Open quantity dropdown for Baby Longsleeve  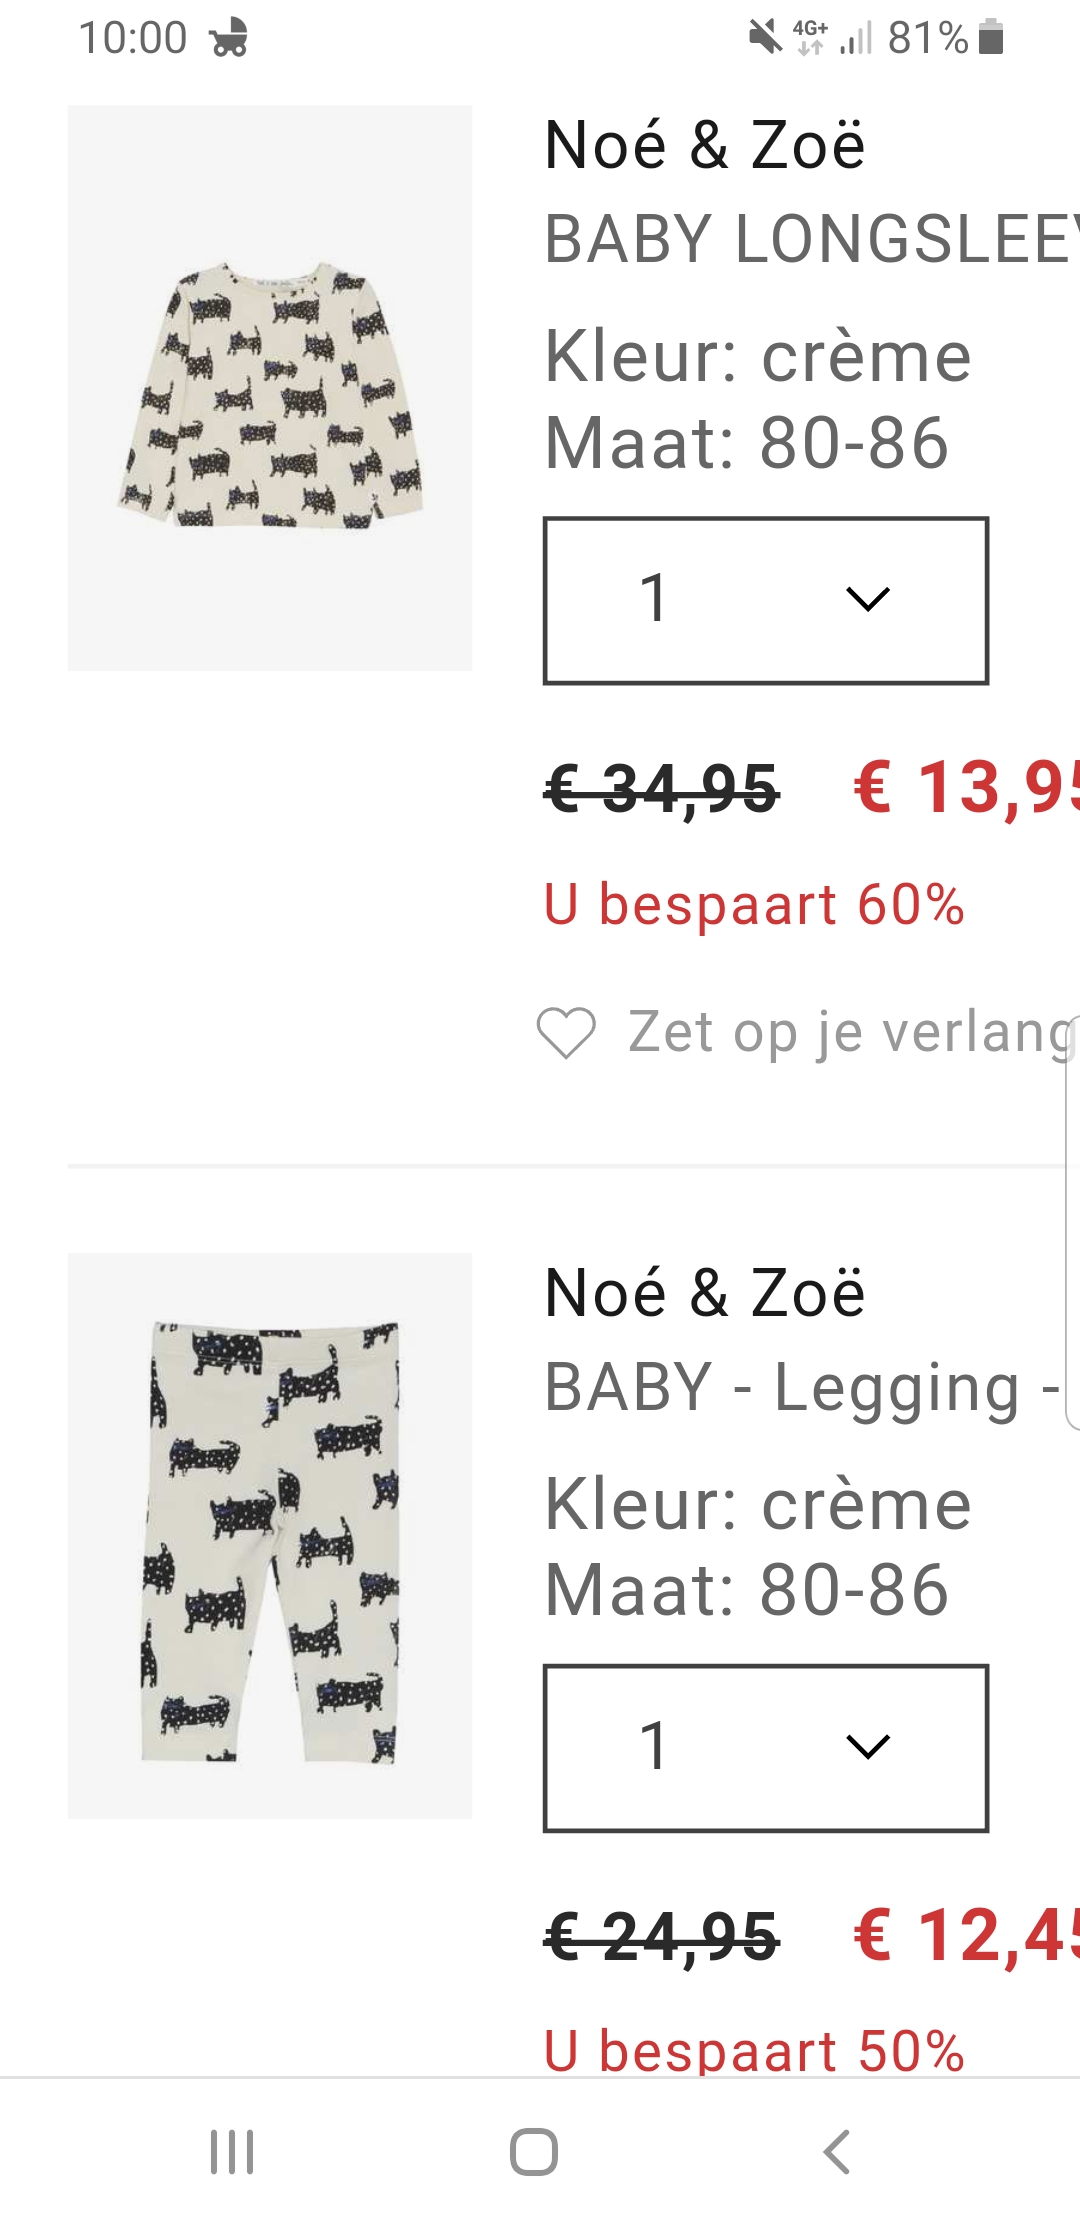(765, 600)
